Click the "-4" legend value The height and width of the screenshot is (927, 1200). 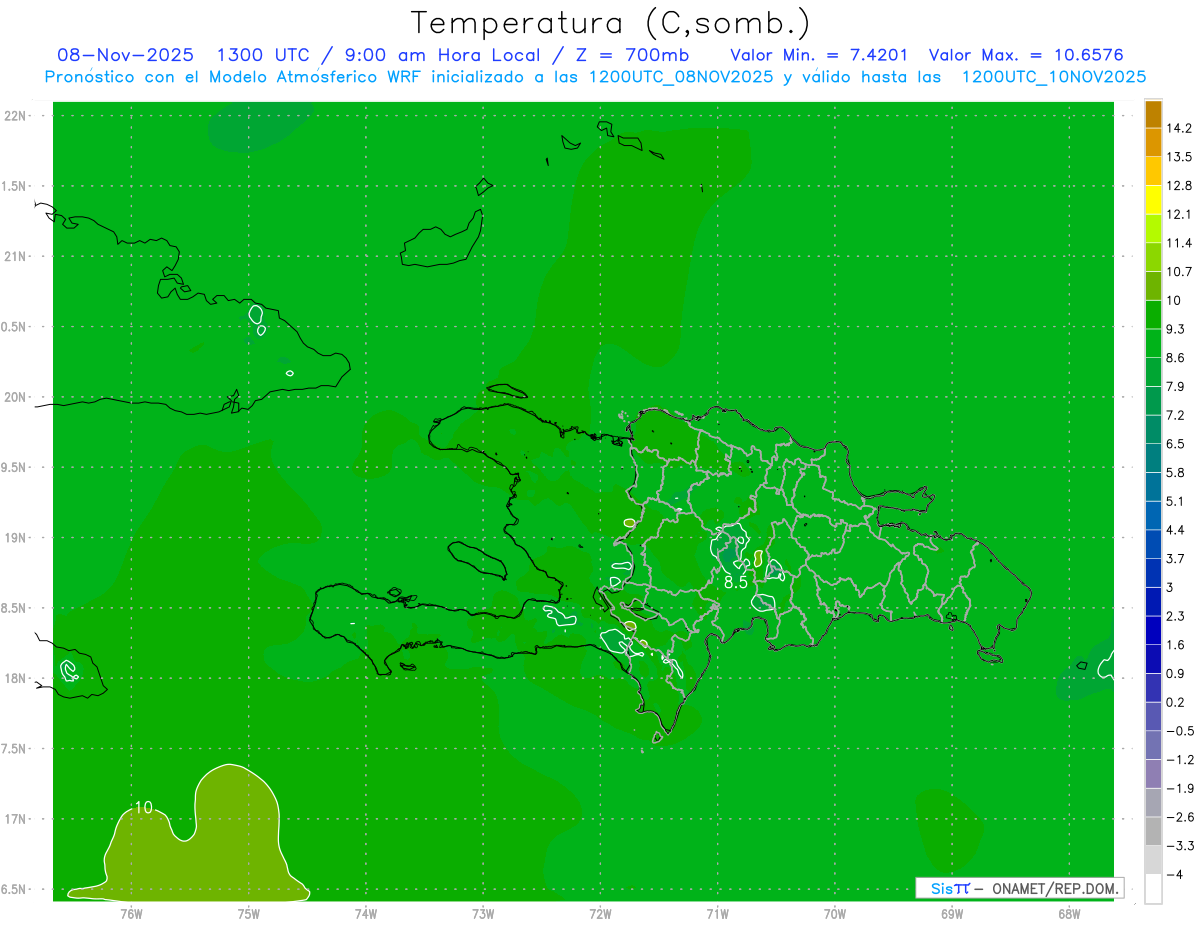(x=1174, y=875)
